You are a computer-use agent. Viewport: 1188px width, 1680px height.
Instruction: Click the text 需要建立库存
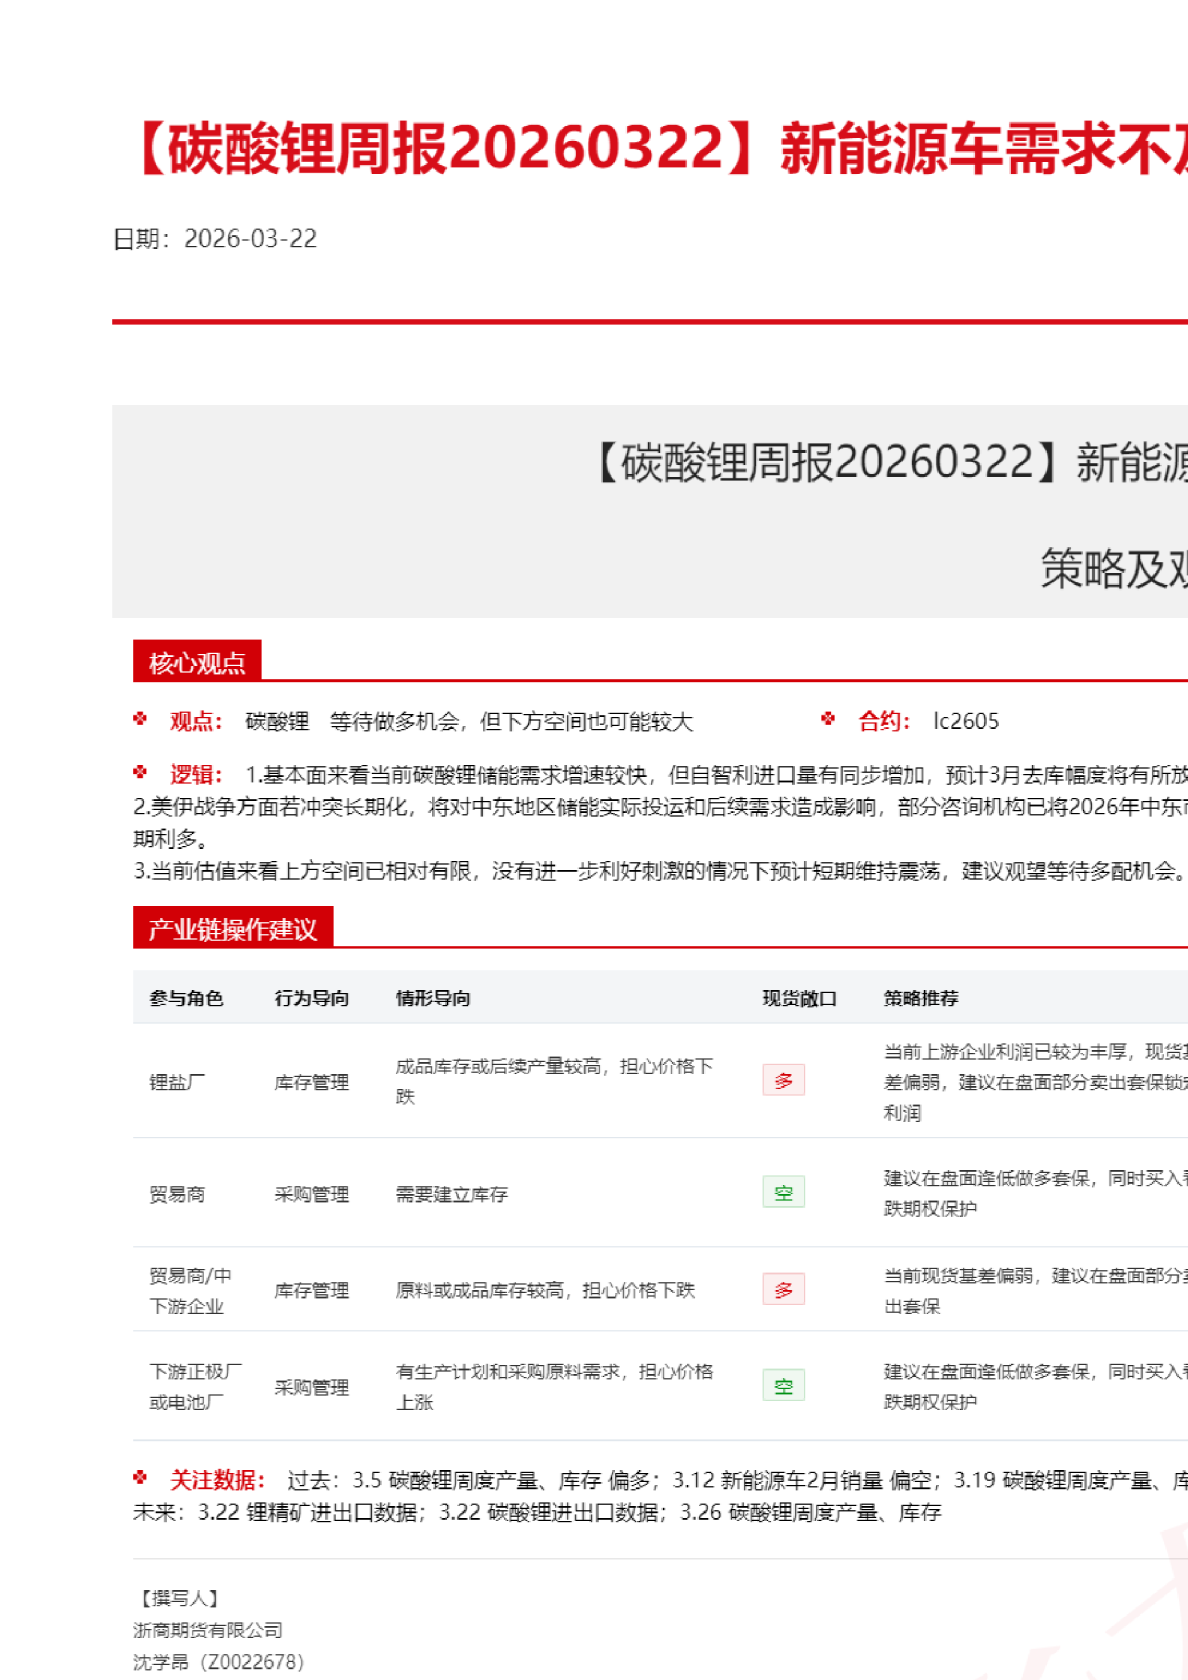tap(452, 1194)
